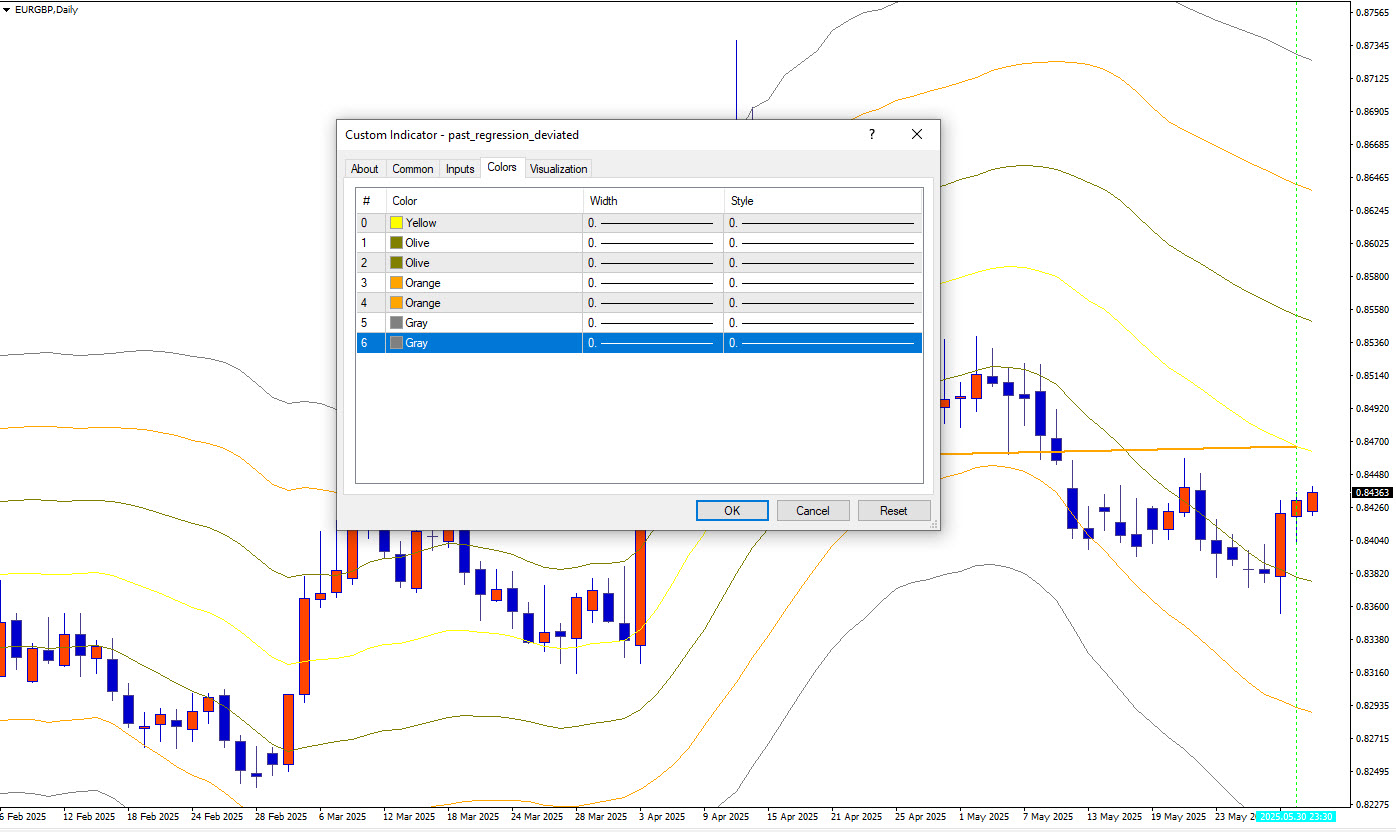1396x832 pixels.
Task: Click the help question mark icon
Action: 871,134
